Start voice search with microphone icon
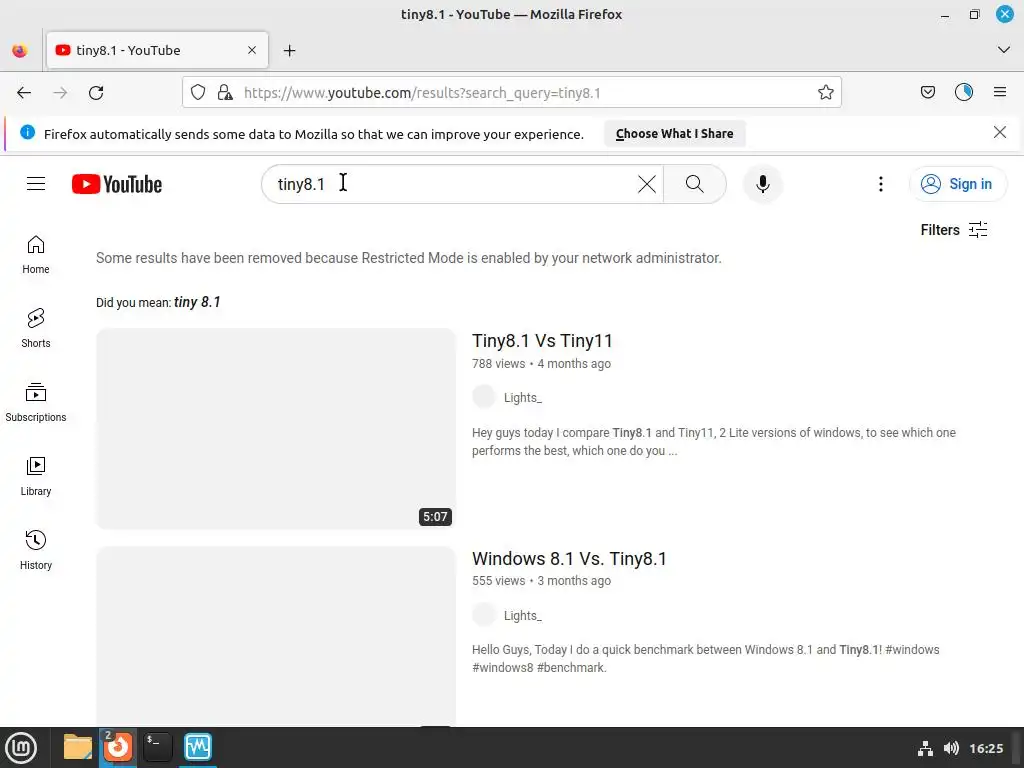The image size is (1024, 768). (762, 184)
